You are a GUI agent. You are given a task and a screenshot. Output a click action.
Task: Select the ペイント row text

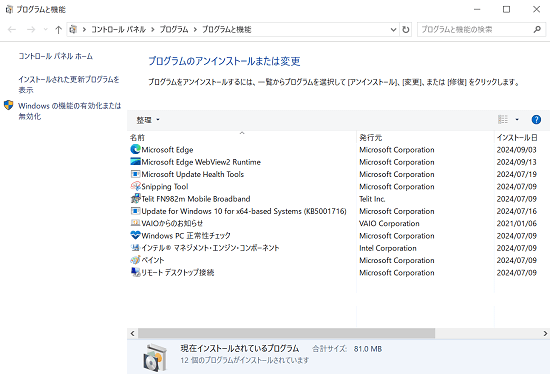pos(153,260)
